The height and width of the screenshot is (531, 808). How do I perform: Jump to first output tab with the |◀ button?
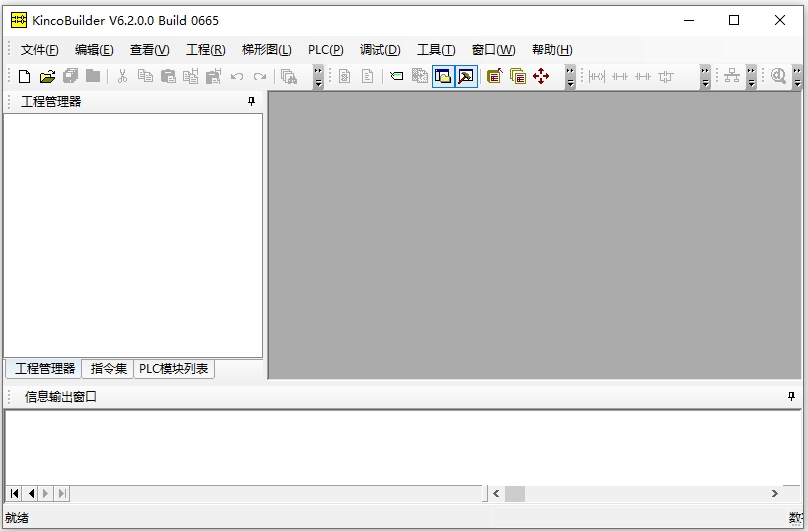(x=14, y=493)
